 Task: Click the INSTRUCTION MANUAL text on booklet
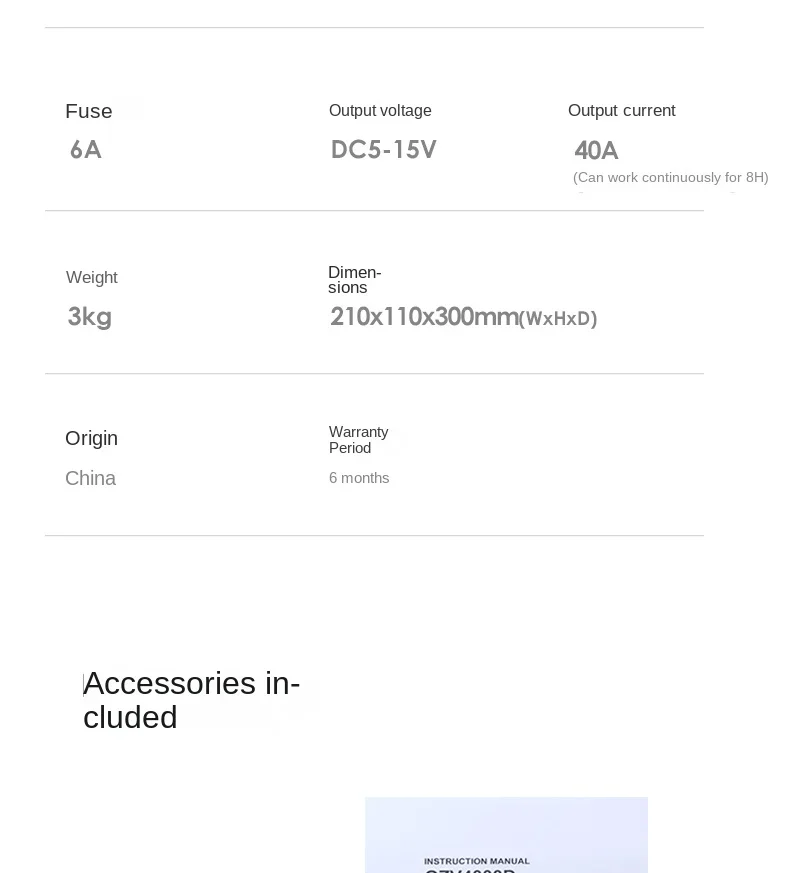[x=477, y=861]
